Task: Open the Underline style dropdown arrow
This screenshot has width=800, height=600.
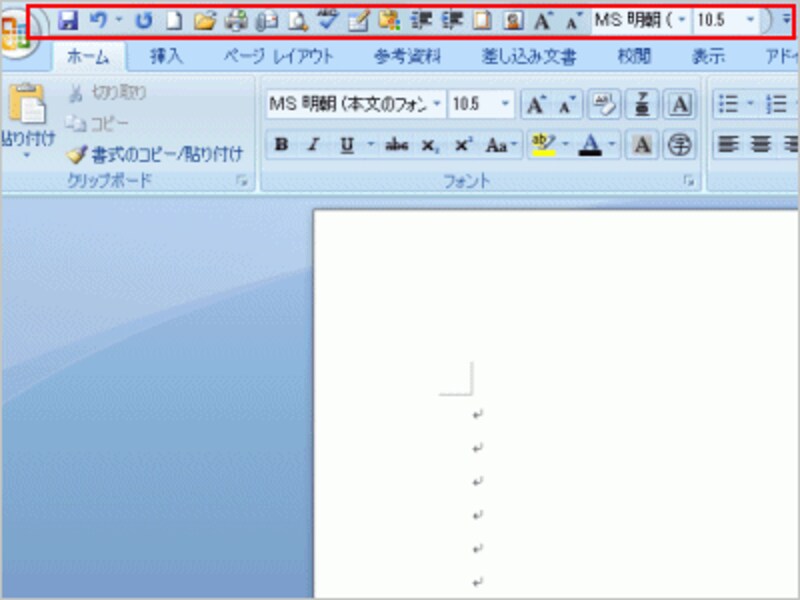Action: pyautogui.click(x=371, y=145)
